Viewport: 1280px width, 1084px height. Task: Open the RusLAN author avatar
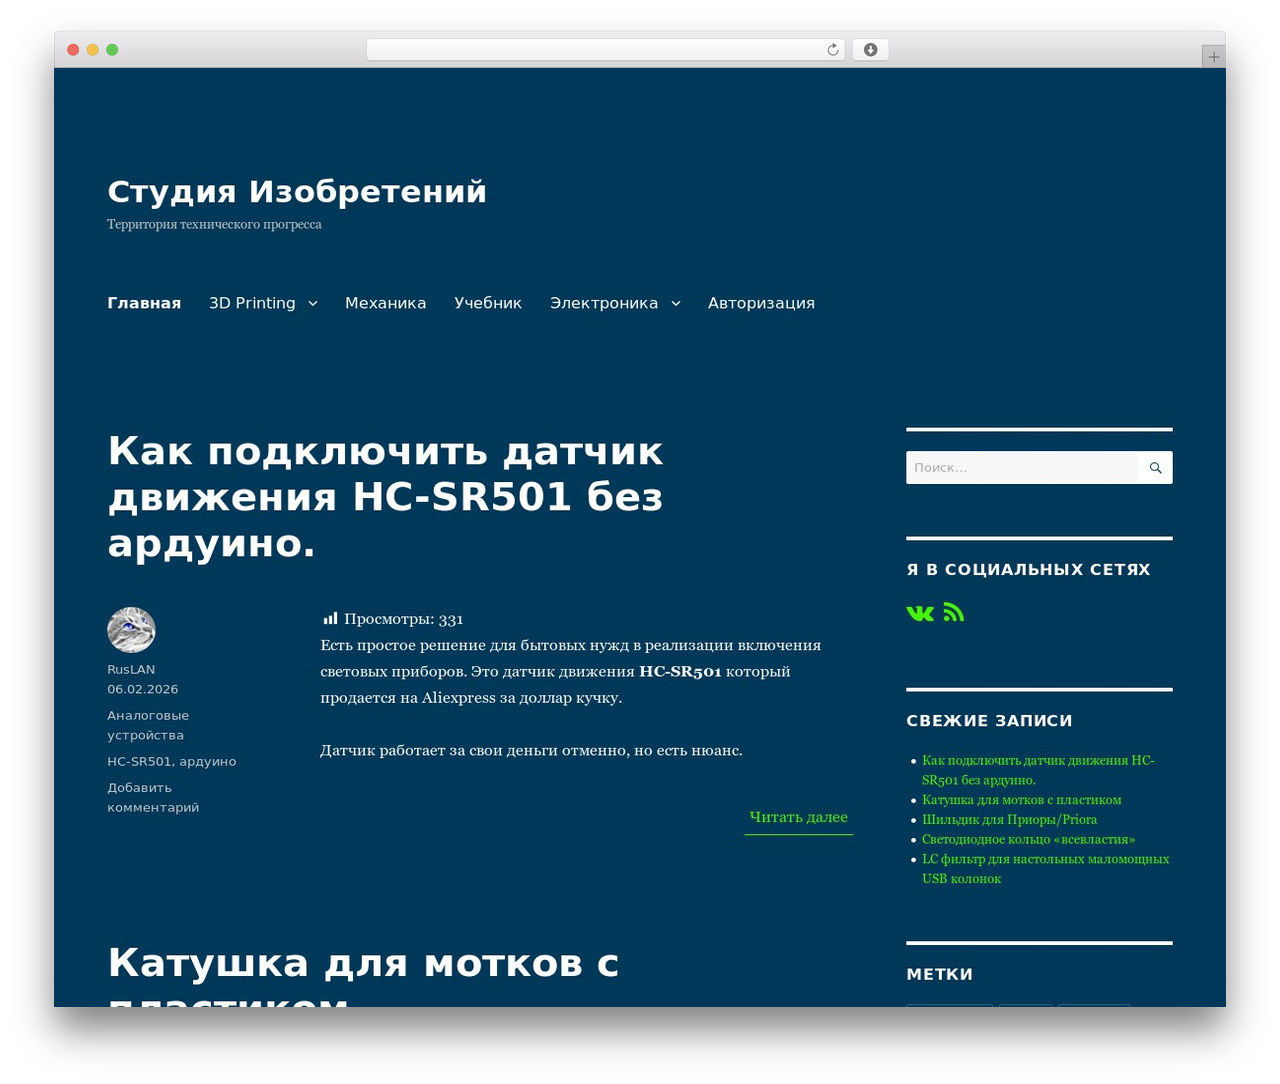tap(131, 630)
